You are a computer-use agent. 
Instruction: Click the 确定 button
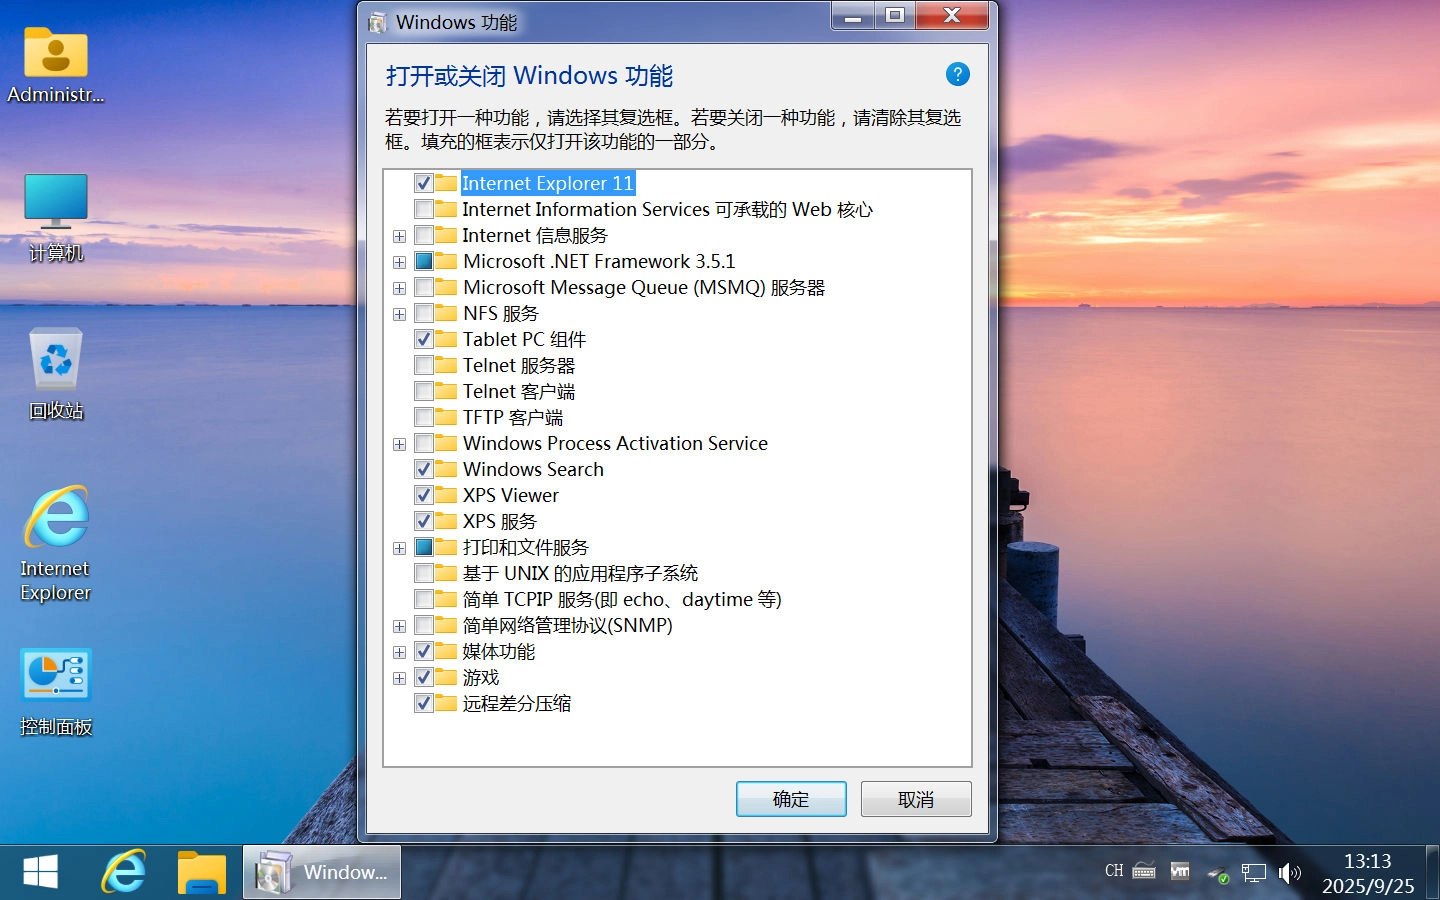791,799
